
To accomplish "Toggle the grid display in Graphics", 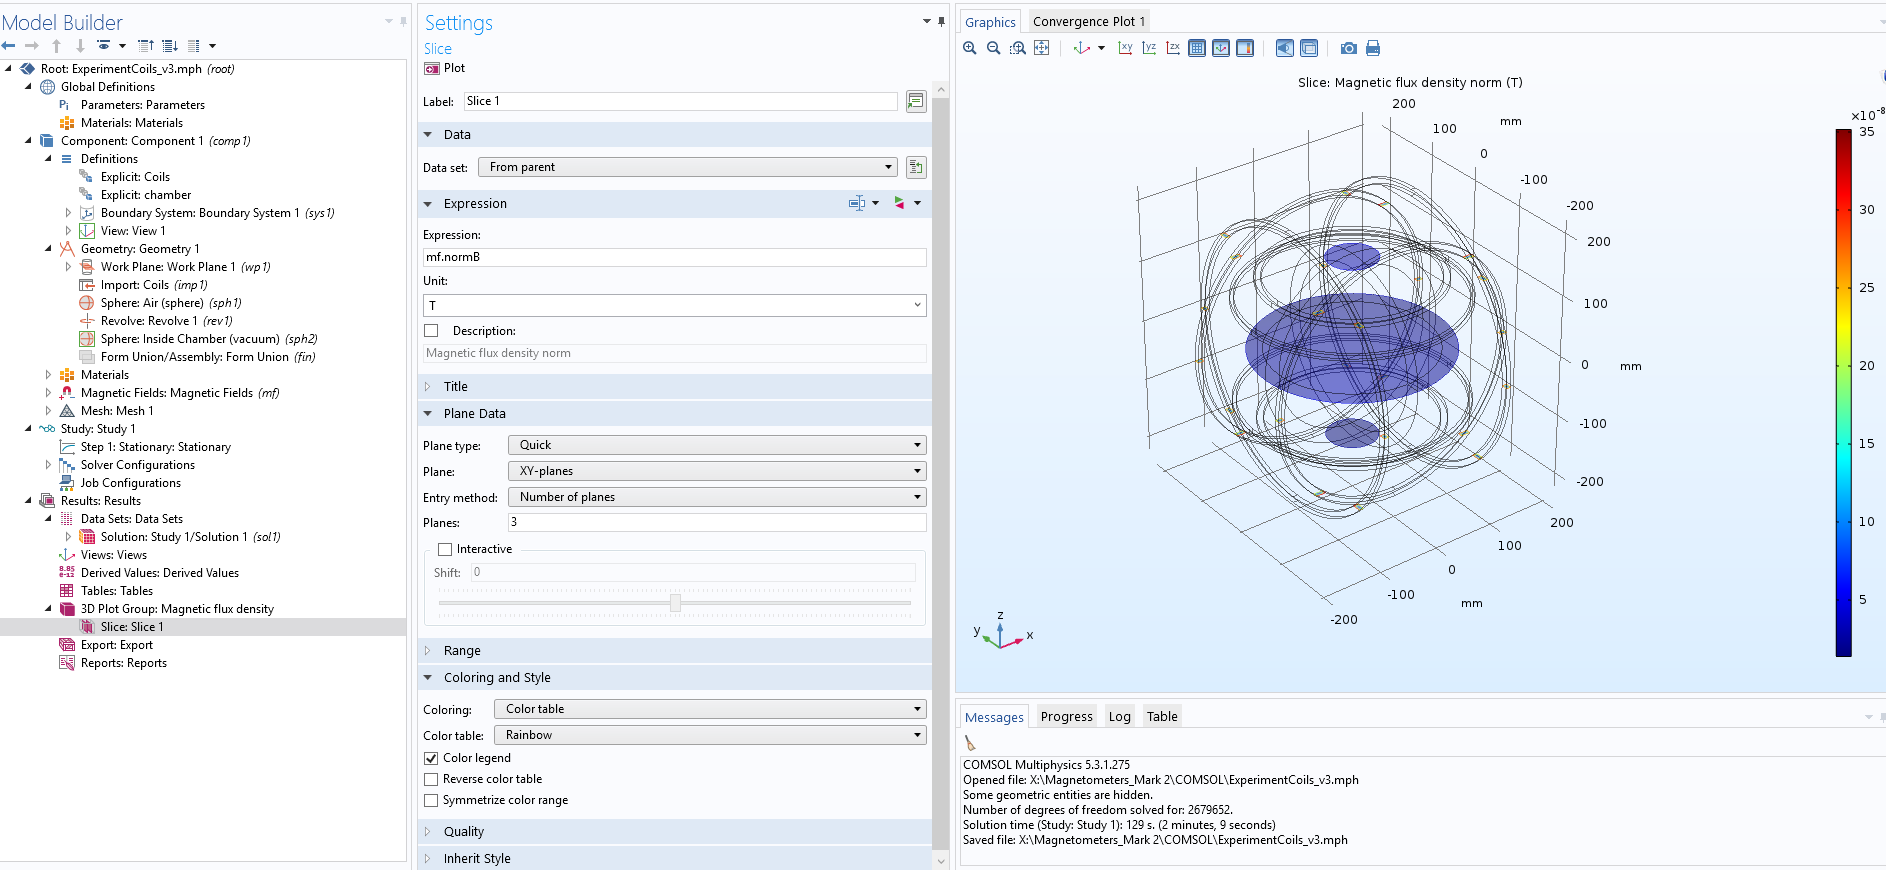I will click(x=1197, y=48).
